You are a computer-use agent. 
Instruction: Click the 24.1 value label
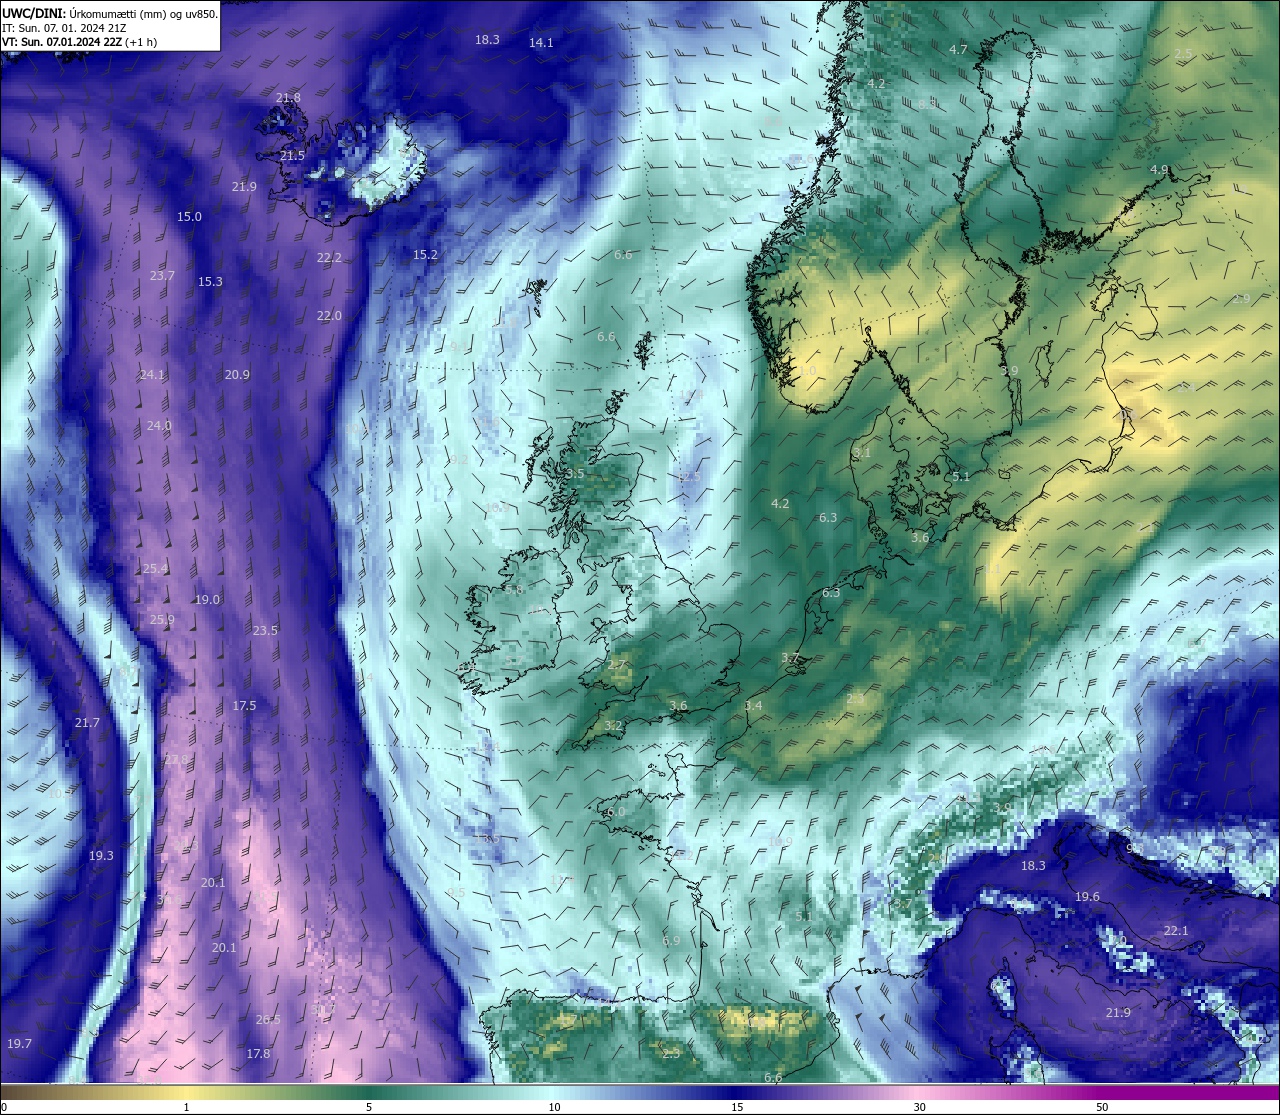click(152, 375)
